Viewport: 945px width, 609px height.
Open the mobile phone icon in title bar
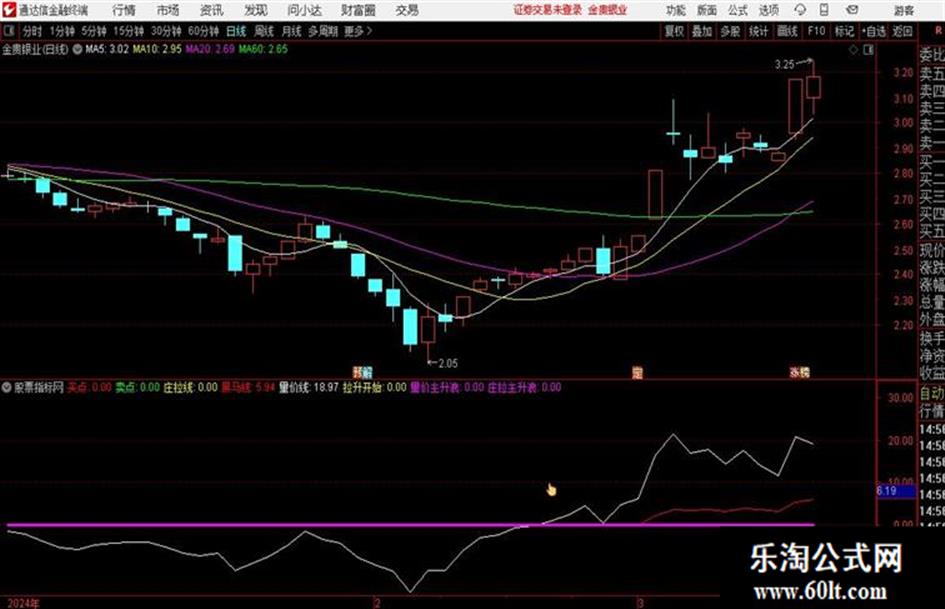click(824, 10)
